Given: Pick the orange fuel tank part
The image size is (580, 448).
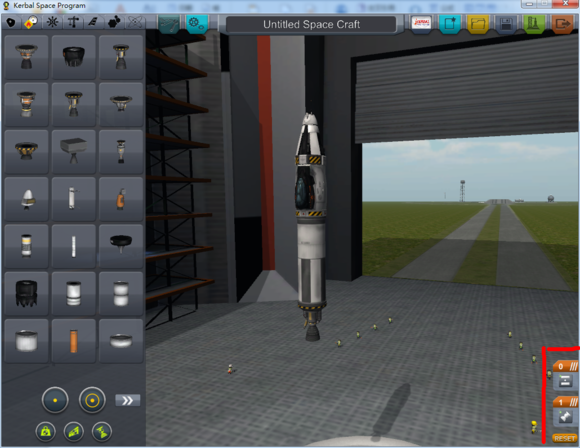Looking at the screenshot, I should 74,341.
